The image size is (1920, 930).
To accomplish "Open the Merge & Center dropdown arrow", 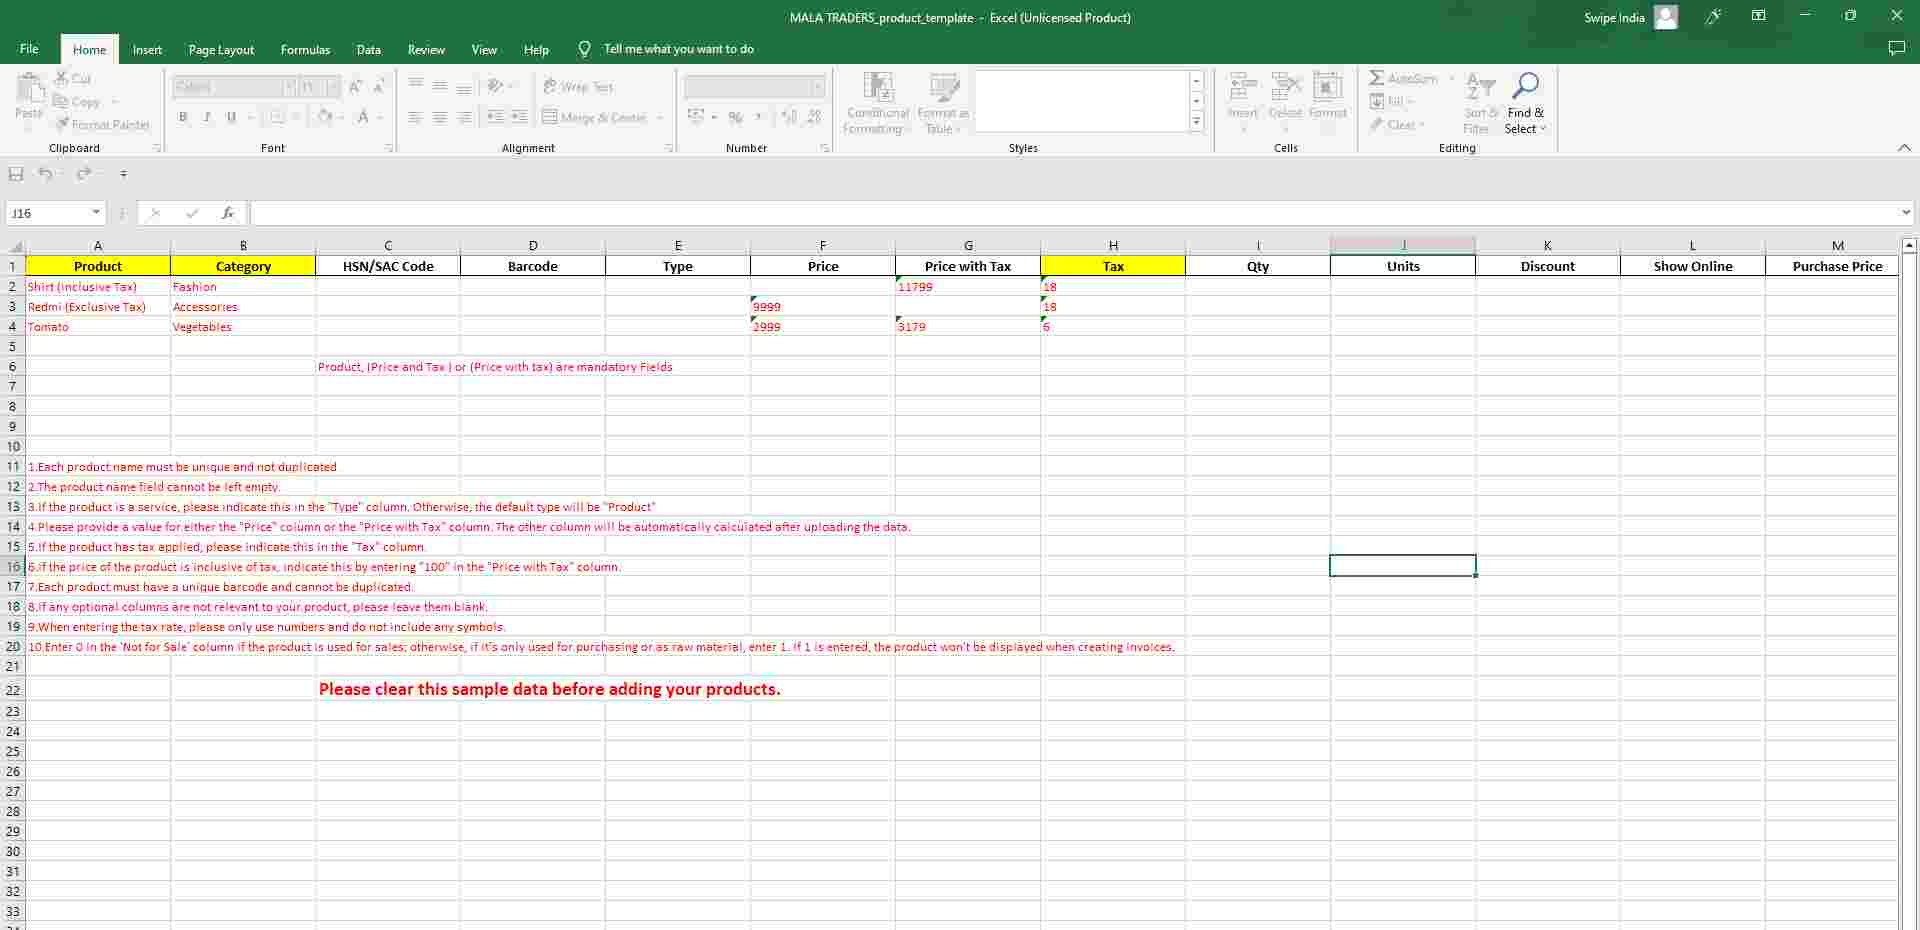I will point(660,117).
